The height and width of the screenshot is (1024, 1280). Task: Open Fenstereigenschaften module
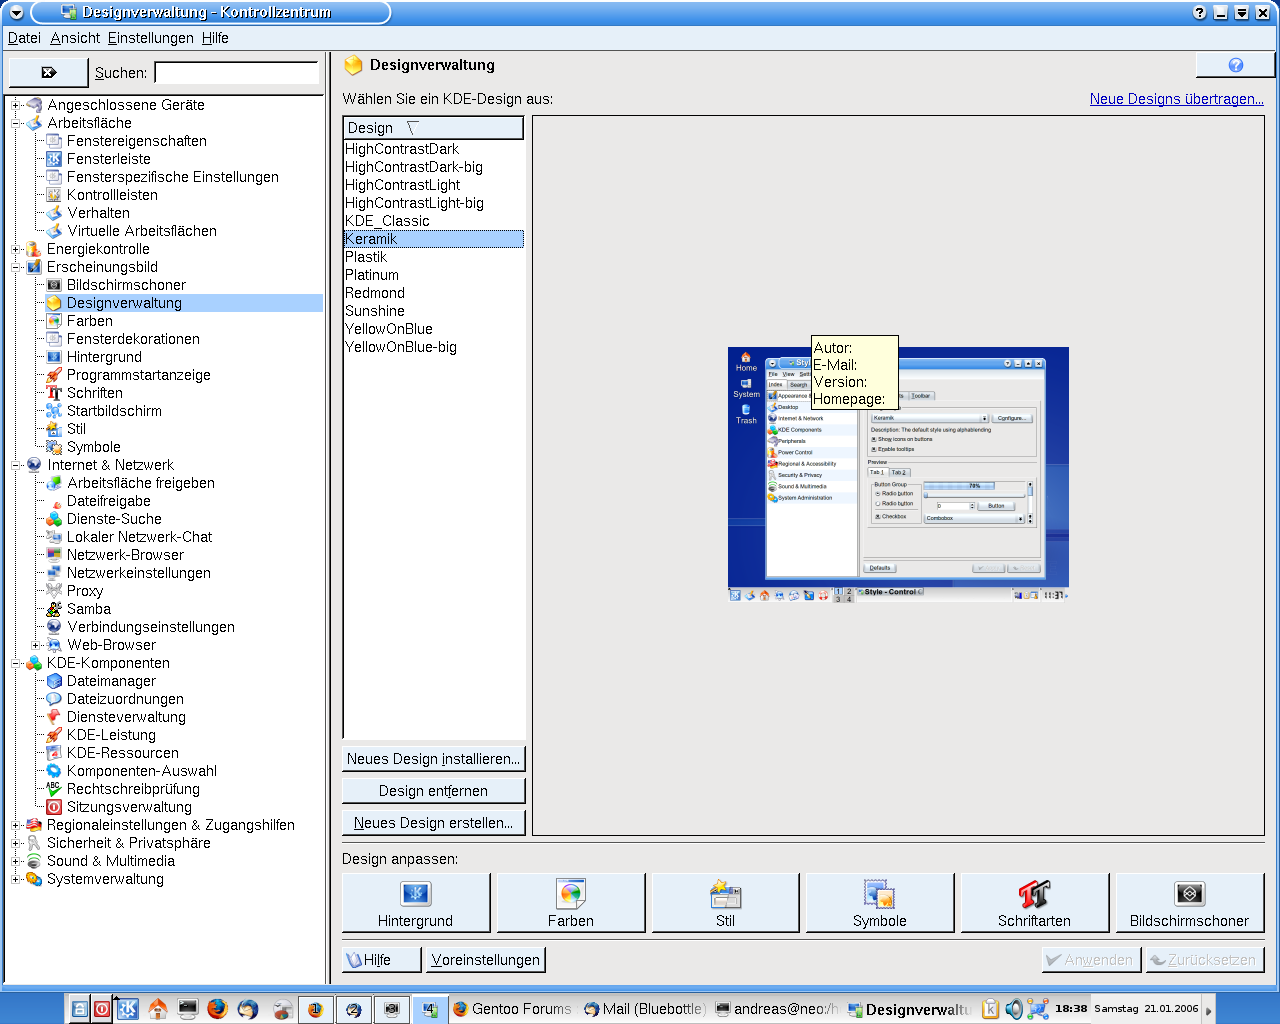136,141
